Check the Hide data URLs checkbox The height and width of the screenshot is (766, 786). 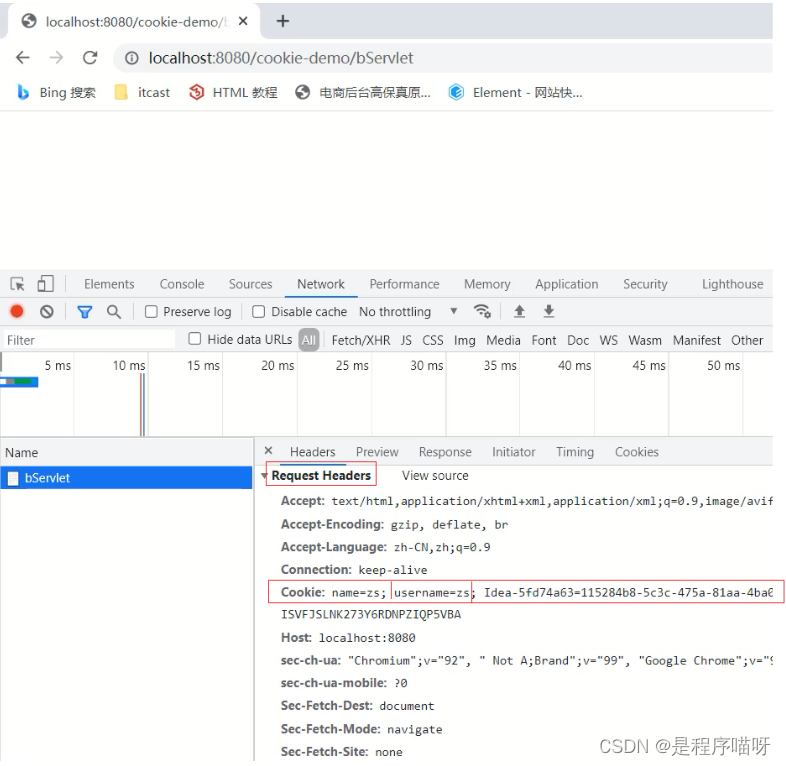[x=194, y=339]
